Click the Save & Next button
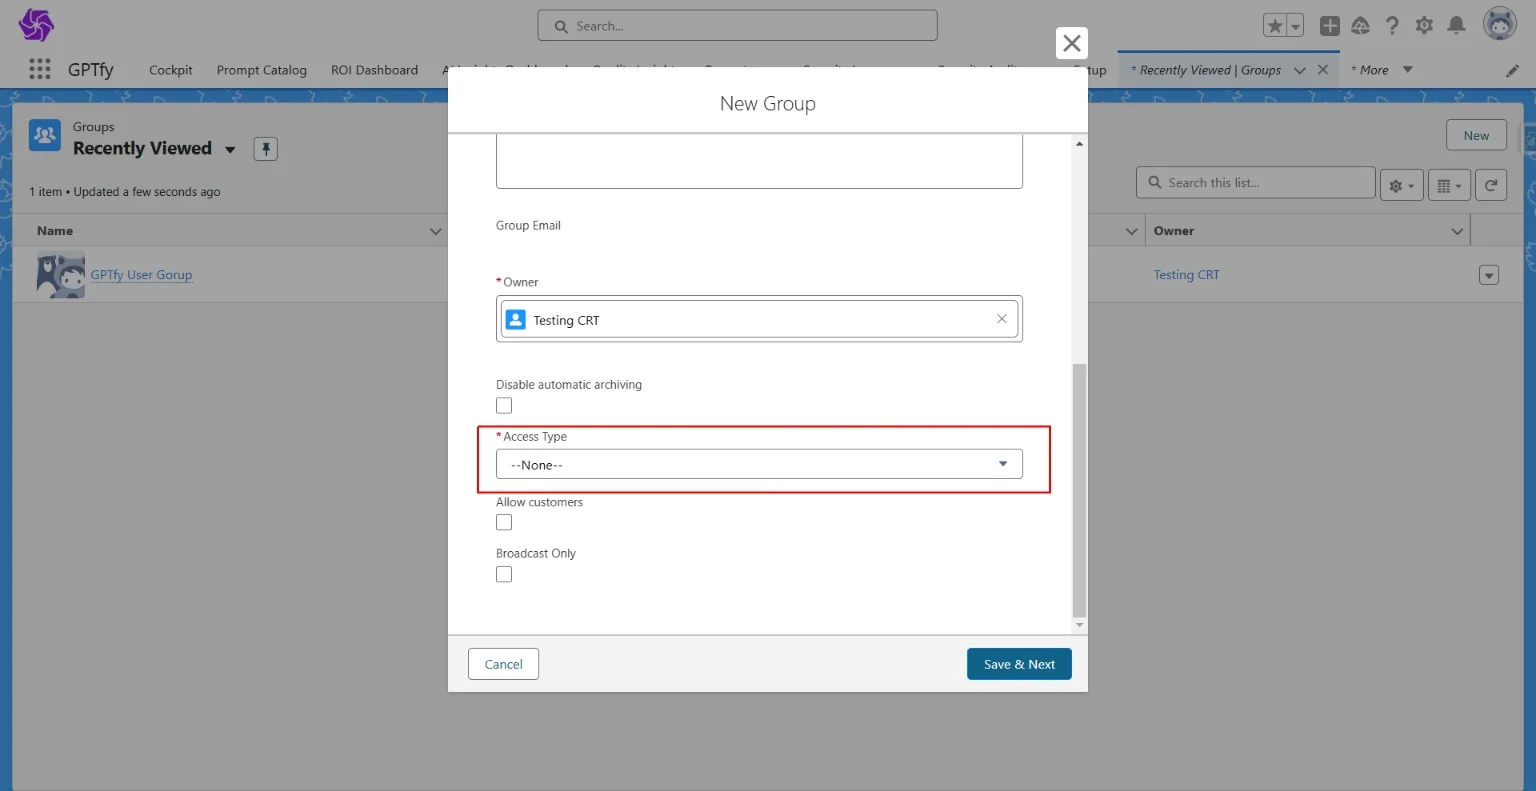The height and width of the screenshot is (791, 1536). point(1018,664)
